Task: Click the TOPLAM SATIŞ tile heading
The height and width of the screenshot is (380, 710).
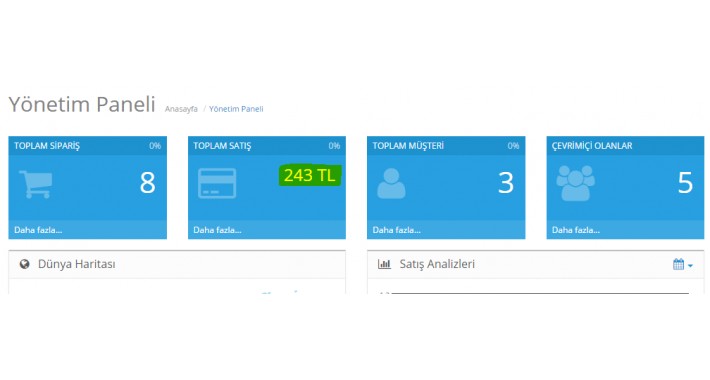Action: tap(222, 146)
